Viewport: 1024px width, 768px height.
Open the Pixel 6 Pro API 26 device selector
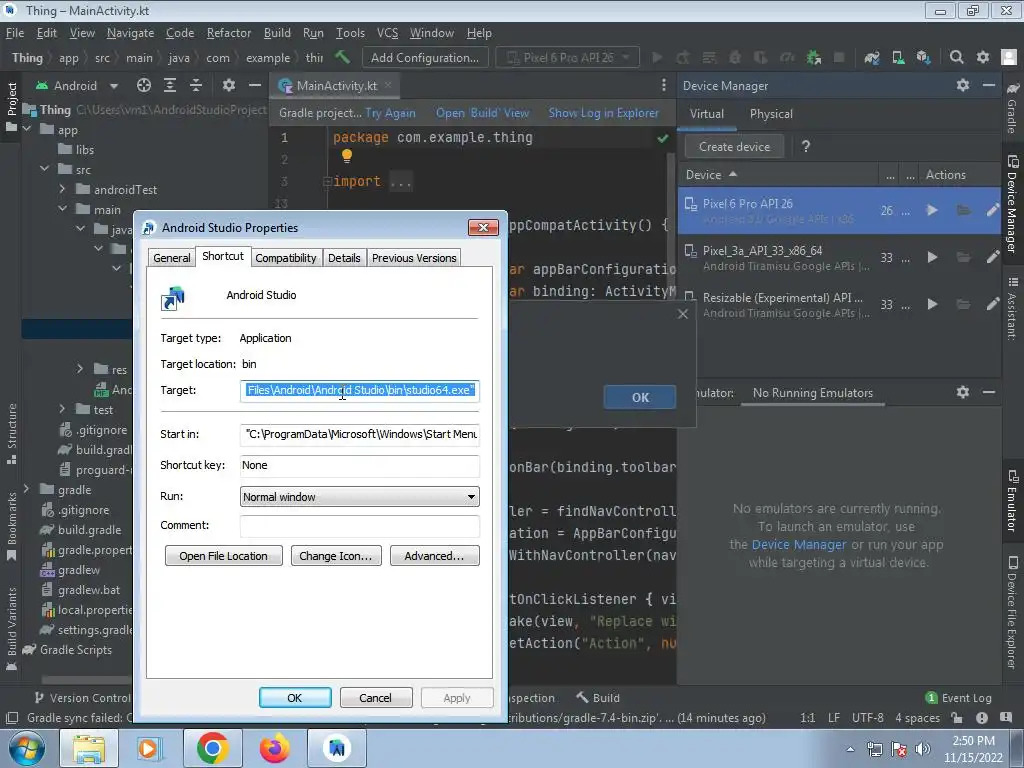coord(568,57)
